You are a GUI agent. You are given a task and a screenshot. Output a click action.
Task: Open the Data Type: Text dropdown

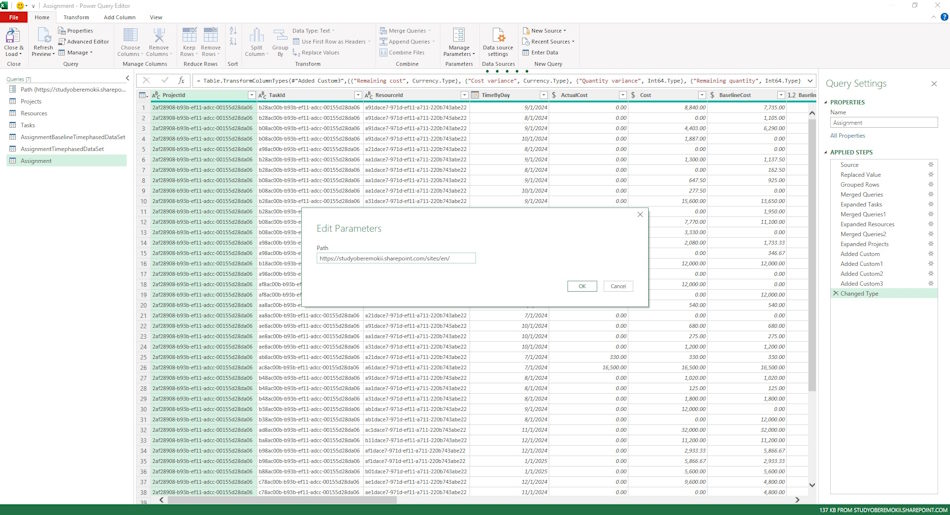point(313,31)
